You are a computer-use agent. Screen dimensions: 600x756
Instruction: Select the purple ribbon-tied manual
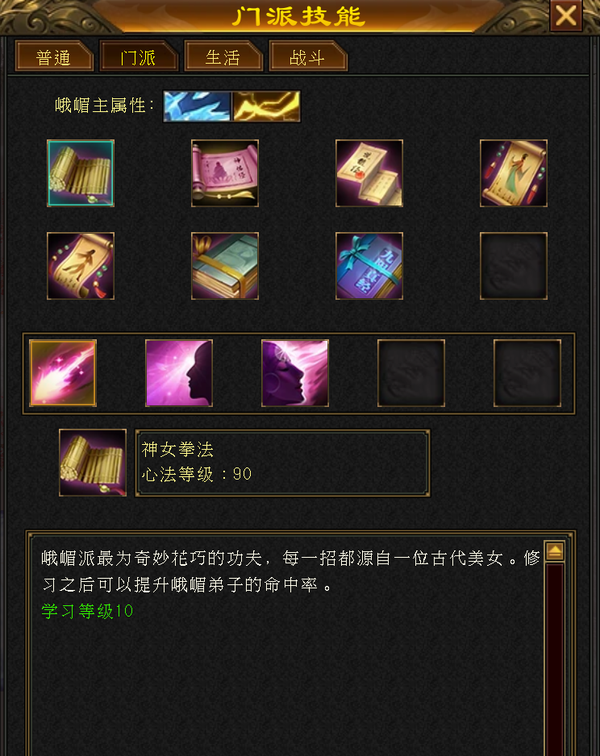pos(369,266)
